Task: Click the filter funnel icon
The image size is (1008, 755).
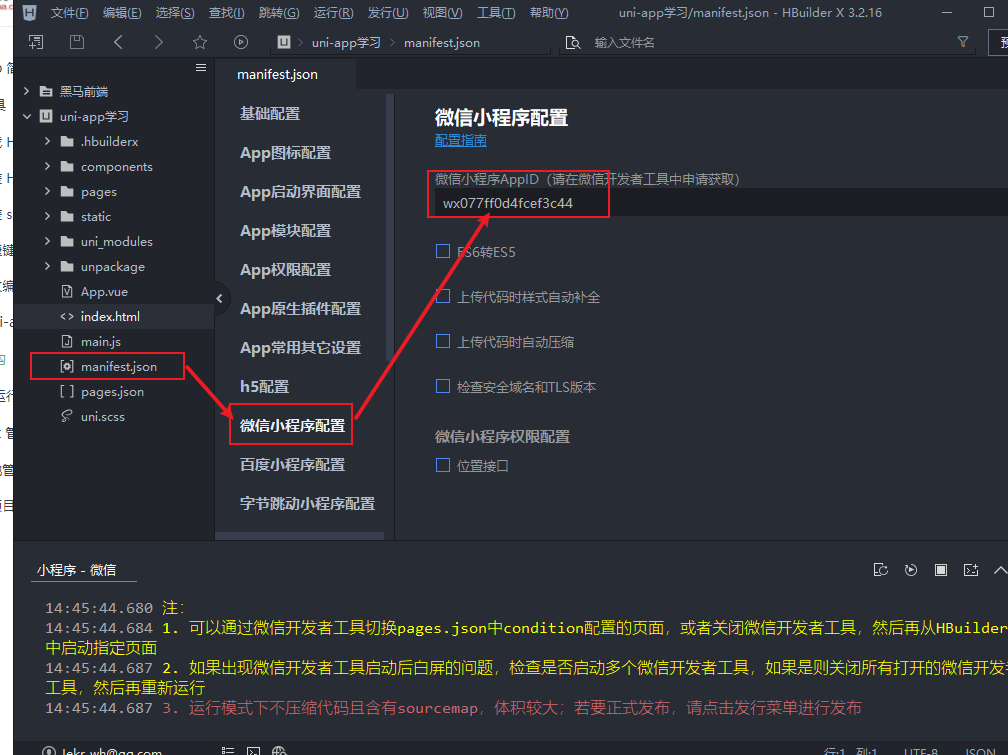Action: (963, 42)
